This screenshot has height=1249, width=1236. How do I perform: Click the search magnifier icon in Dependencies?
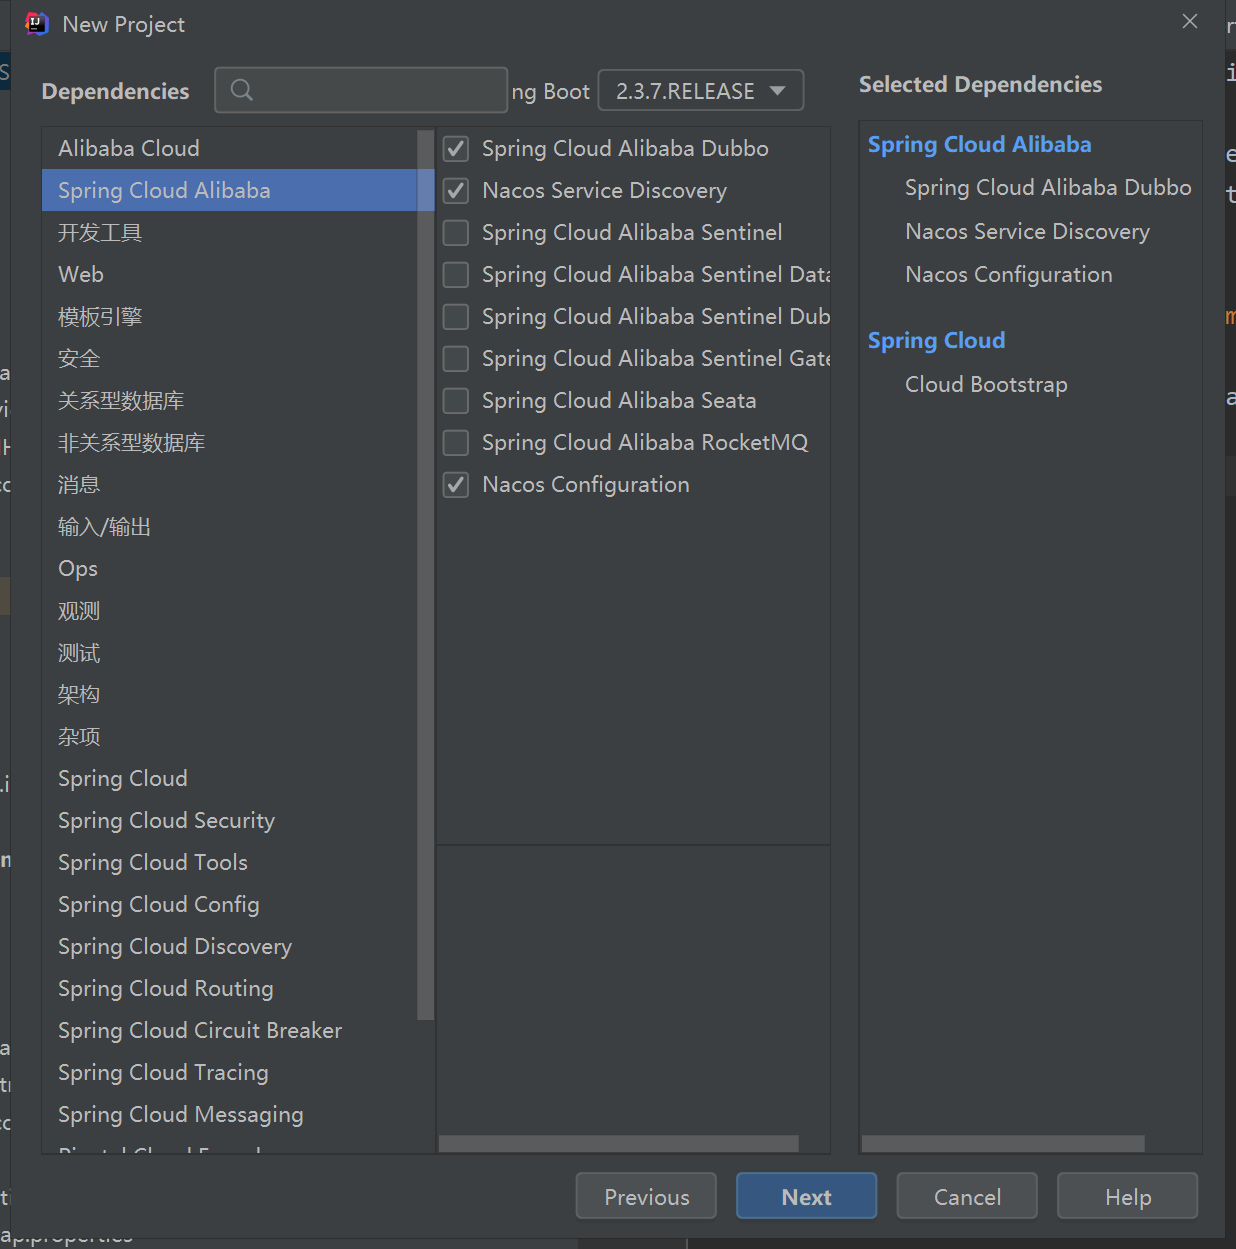(x=241, y=90)
